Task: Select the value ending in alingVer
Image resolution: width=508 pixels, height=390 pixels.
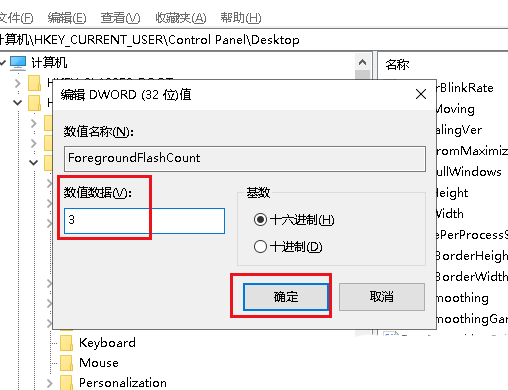Action: pos(459,130)
